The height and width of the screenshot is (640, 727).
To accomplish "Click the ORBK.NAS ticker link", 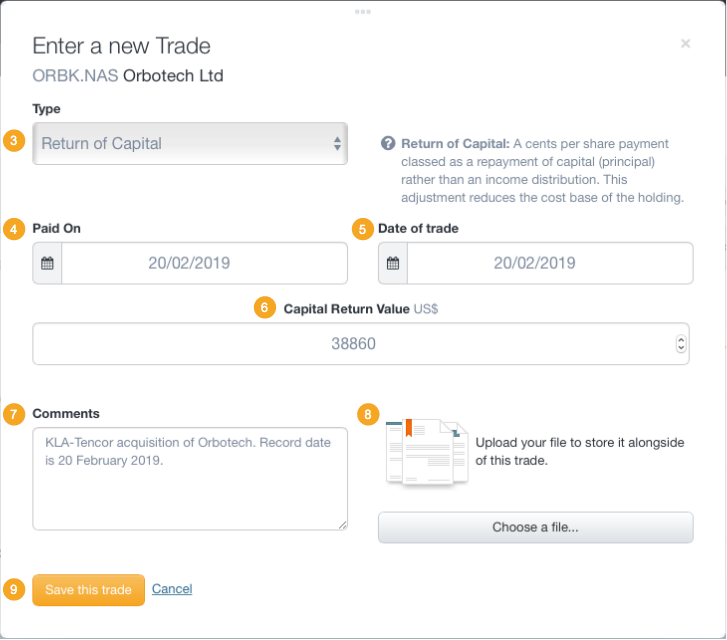I will click(x=75, y=76).
